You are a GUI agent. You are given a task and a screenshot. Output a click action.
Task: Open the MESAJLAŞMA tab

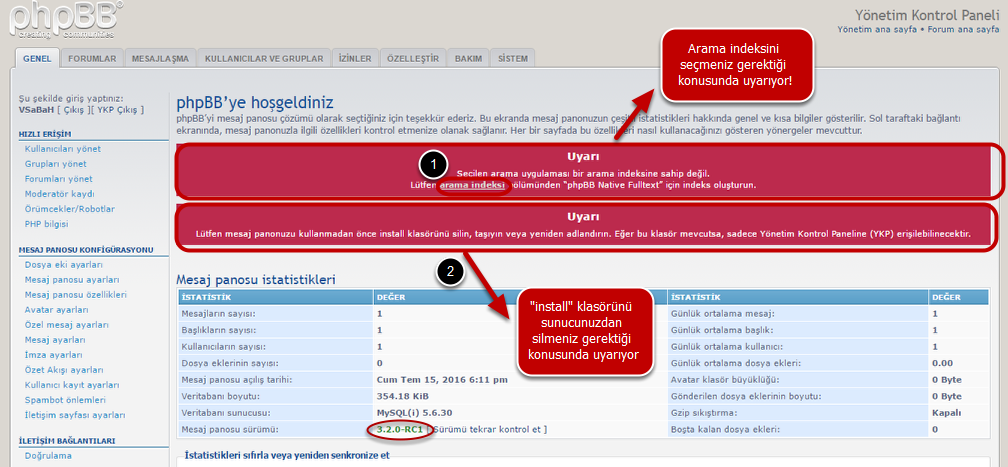[160, 59]
